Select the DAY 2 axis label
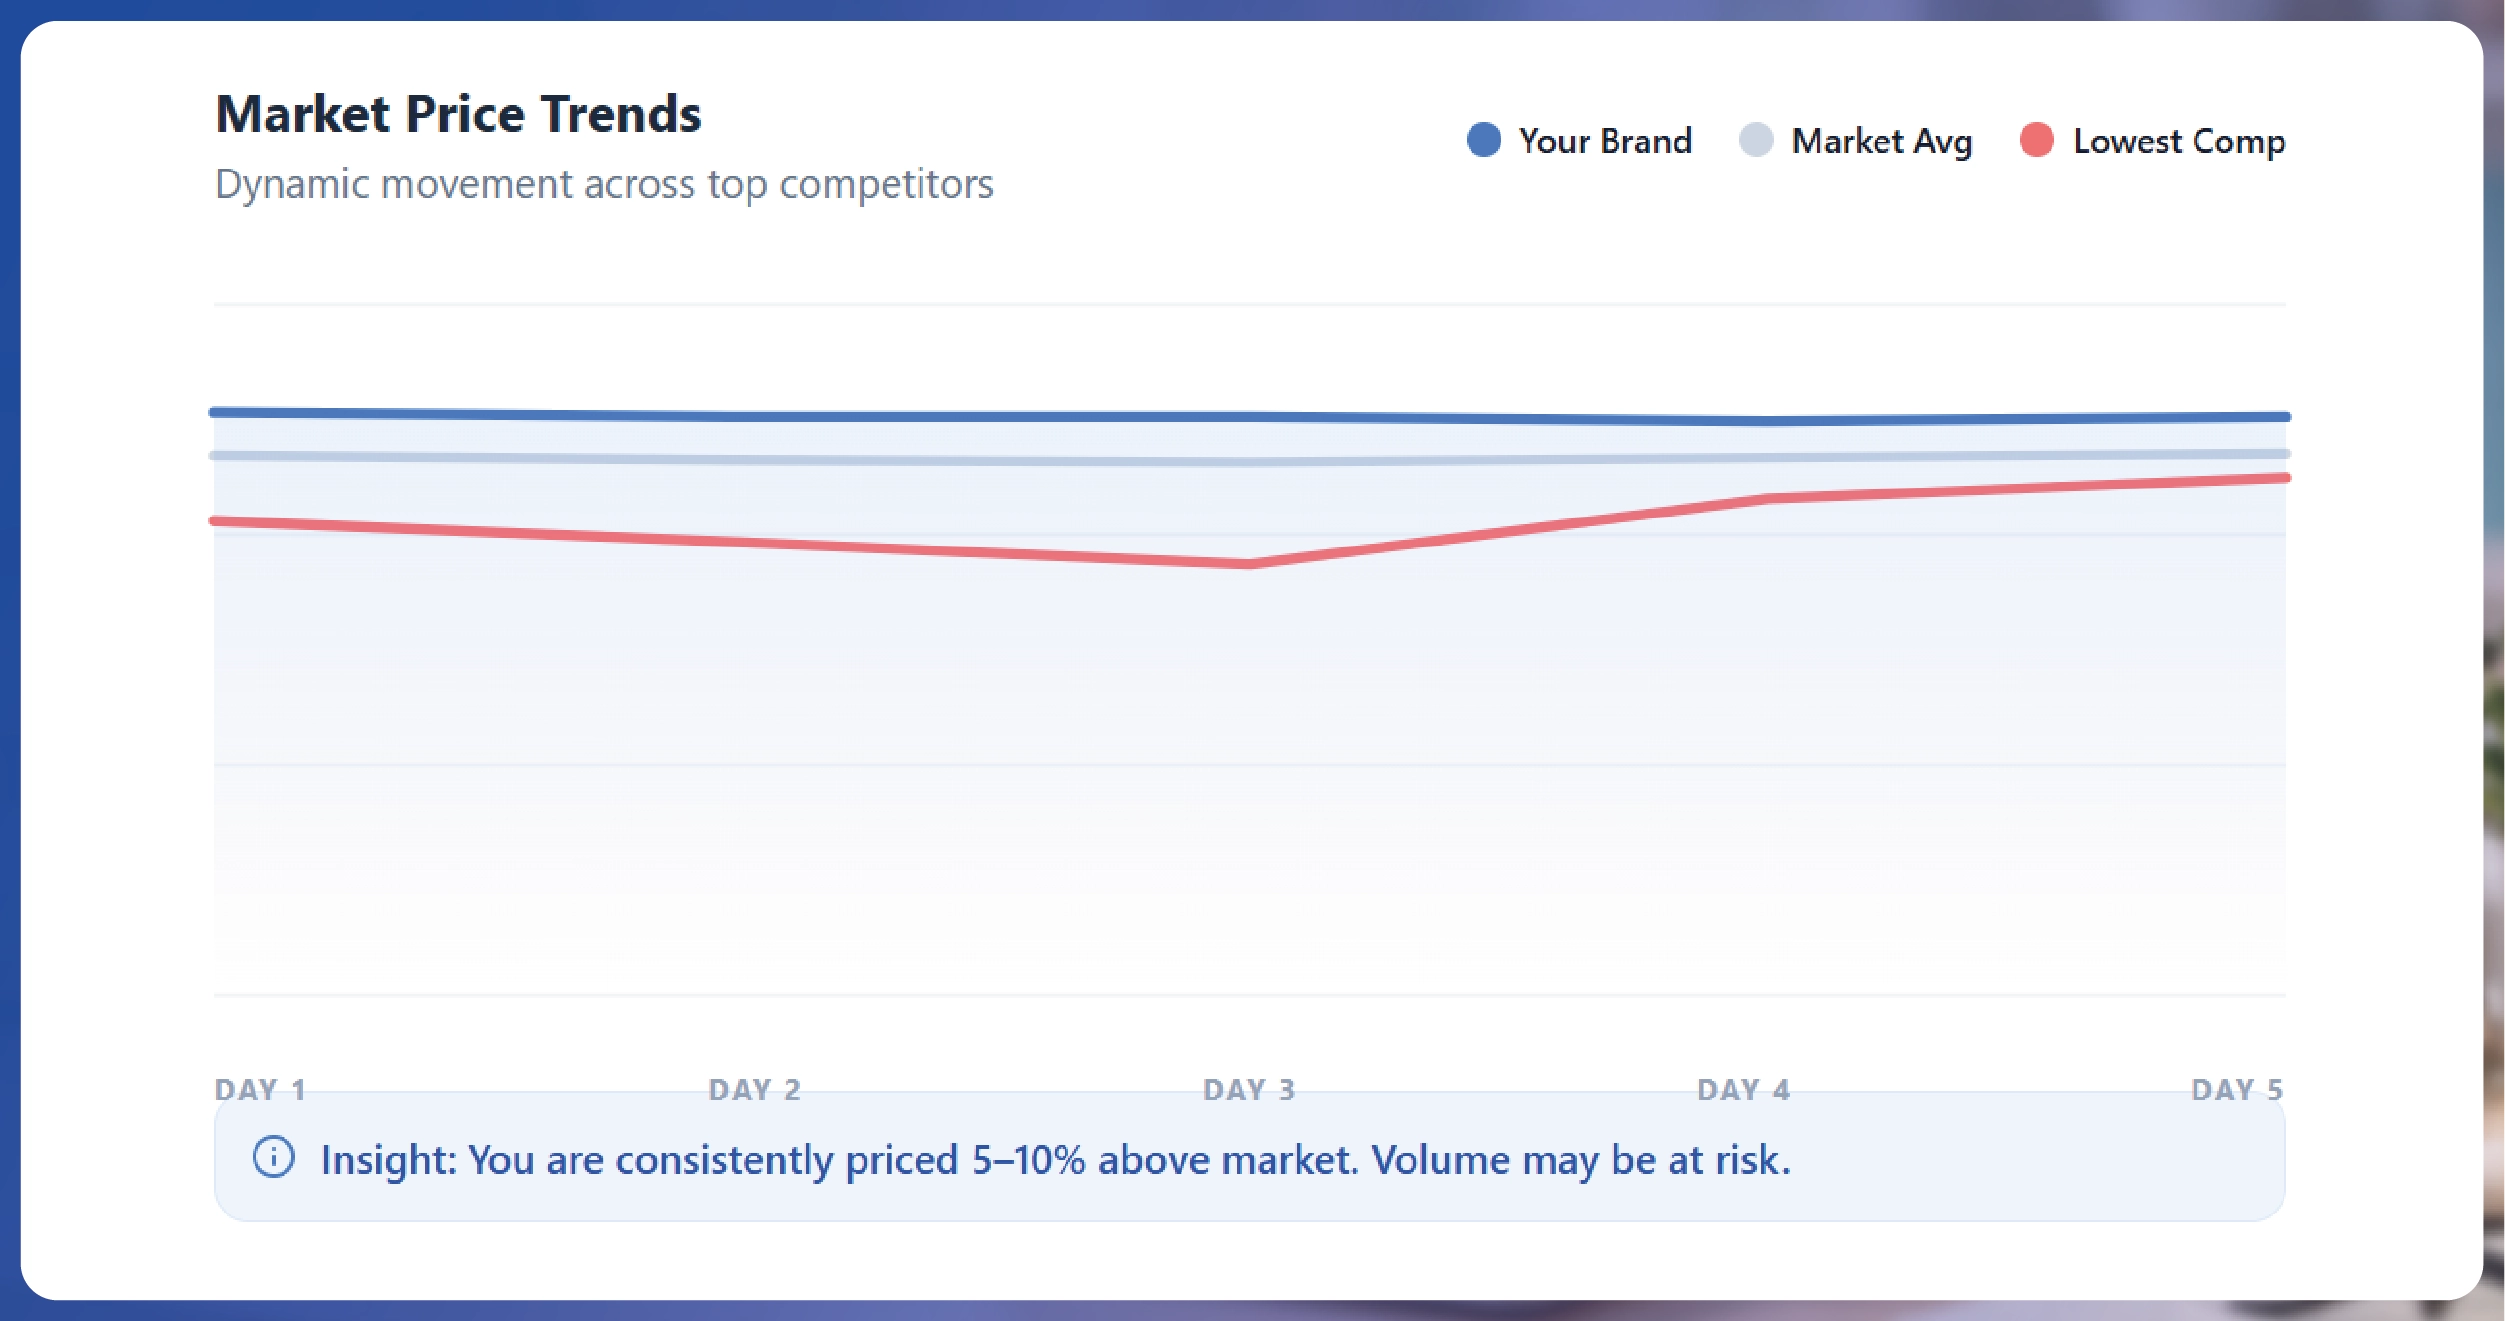 pyautogui.click(x=755, y=1089)
